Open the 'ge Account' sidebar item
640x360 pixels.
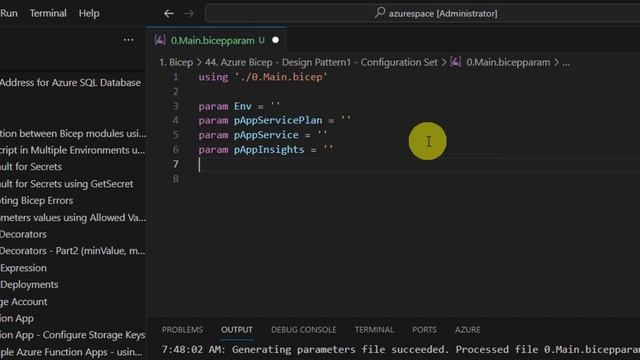pyautogui.click(x=24, y=302)
